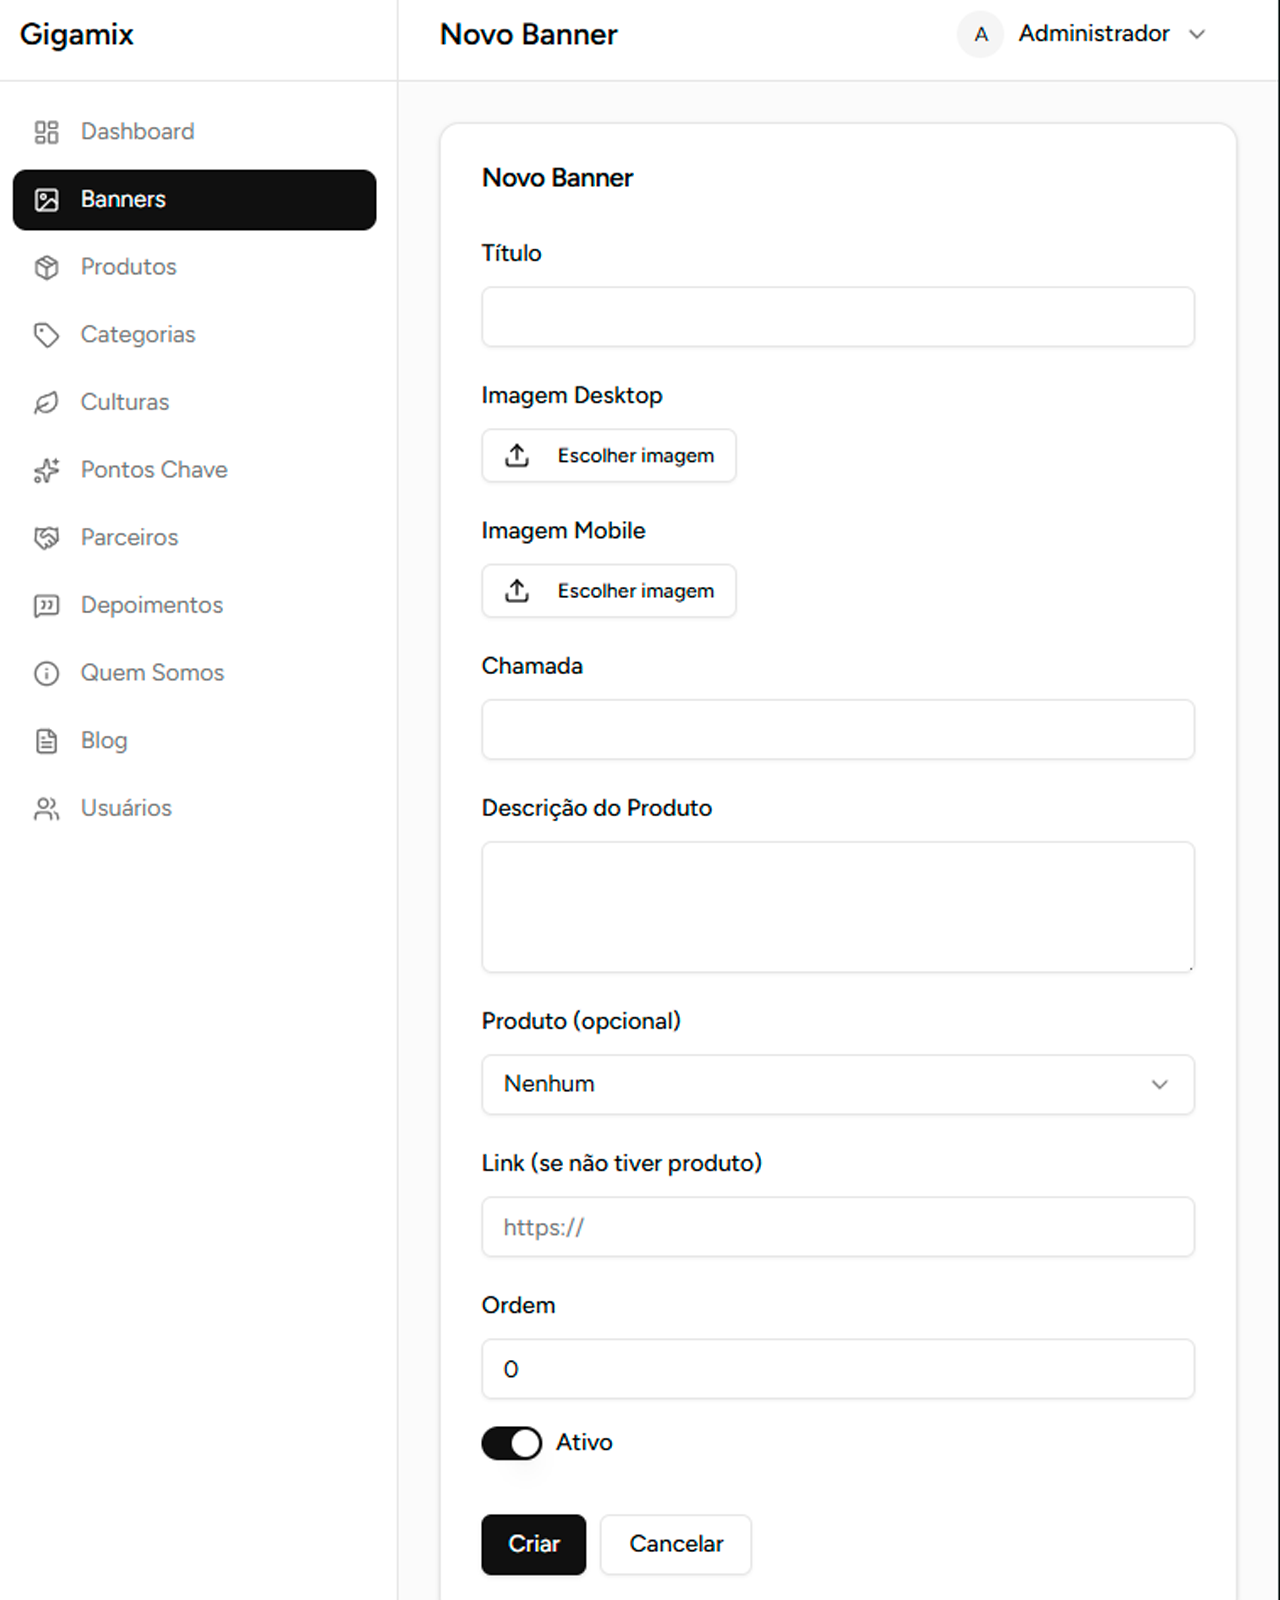Go to Parceiros page
The height and width of the screenshot is (1600, 1280).
195,538
